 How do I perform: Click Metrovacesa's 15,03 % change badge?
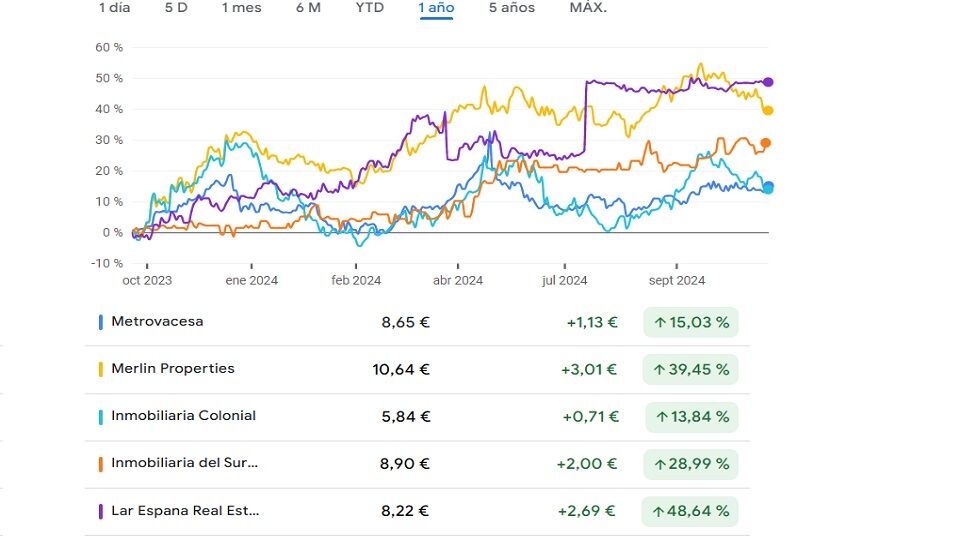coord(690,322)
